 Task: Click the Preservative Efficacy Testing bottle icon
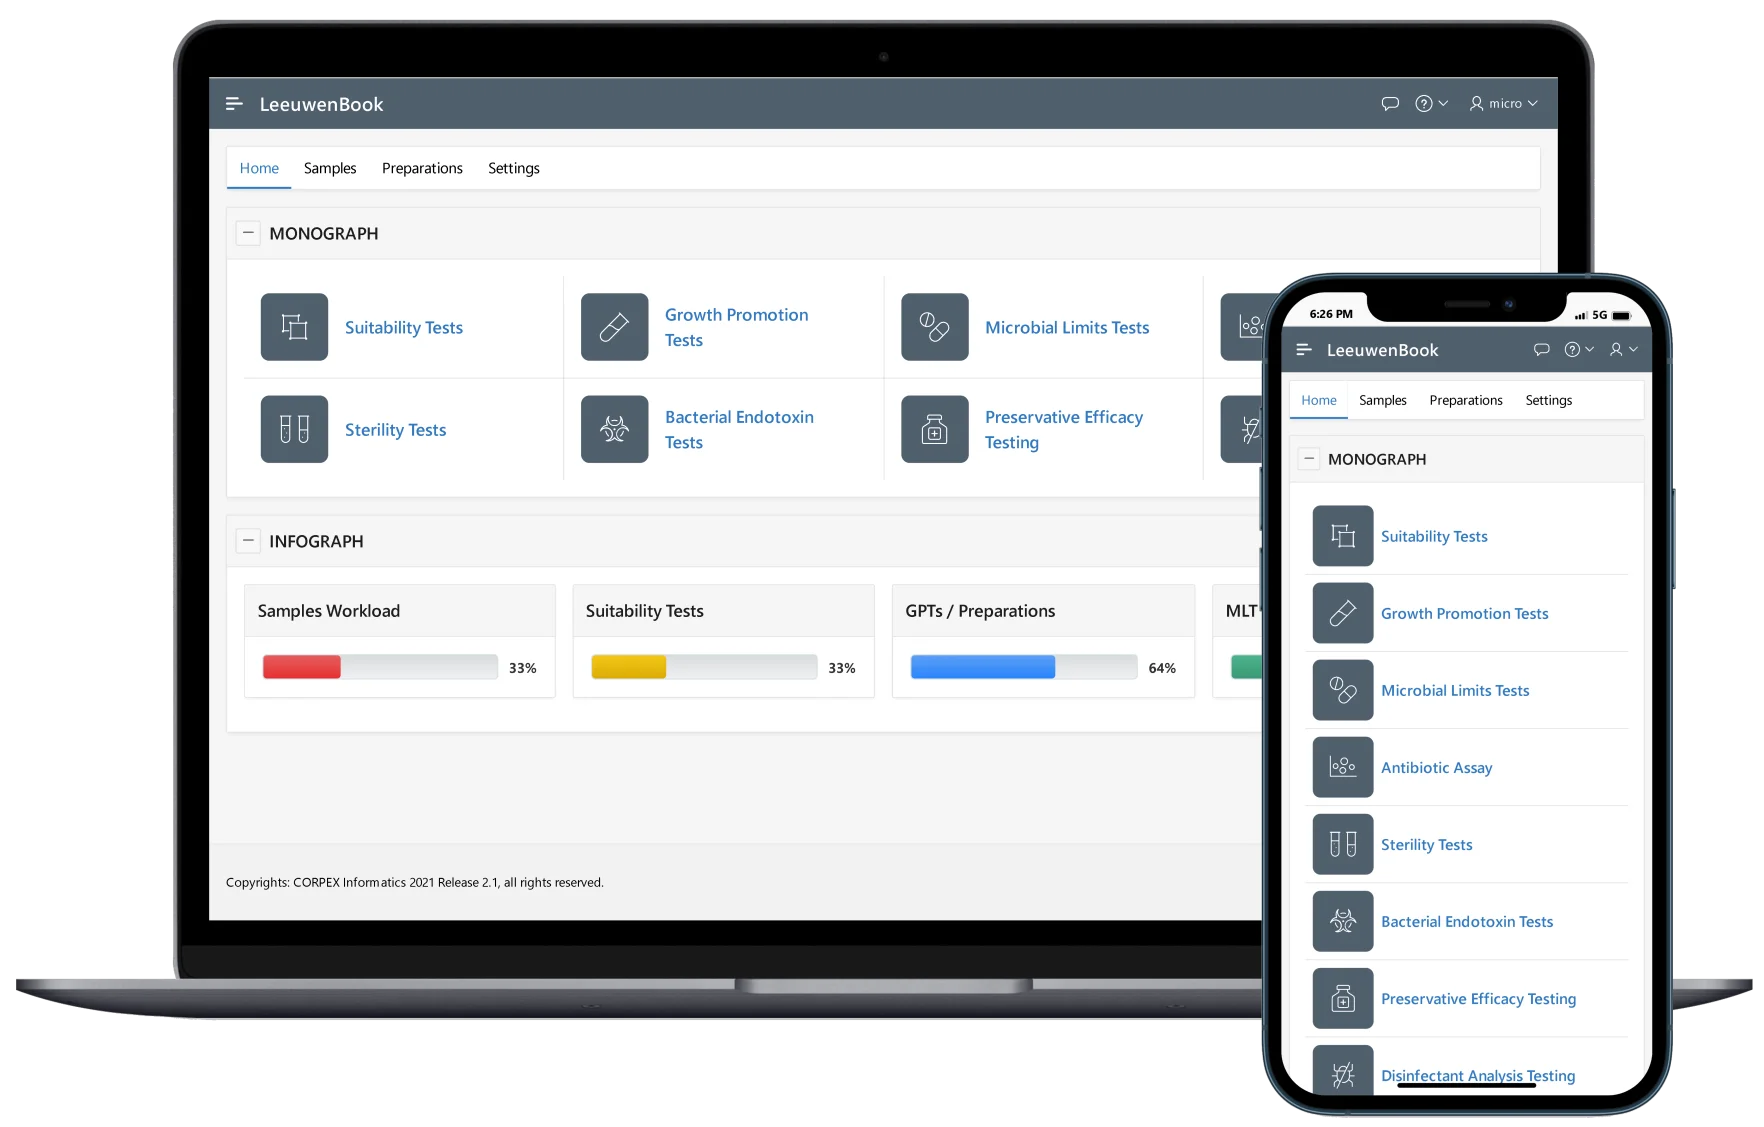click(933, 429)
